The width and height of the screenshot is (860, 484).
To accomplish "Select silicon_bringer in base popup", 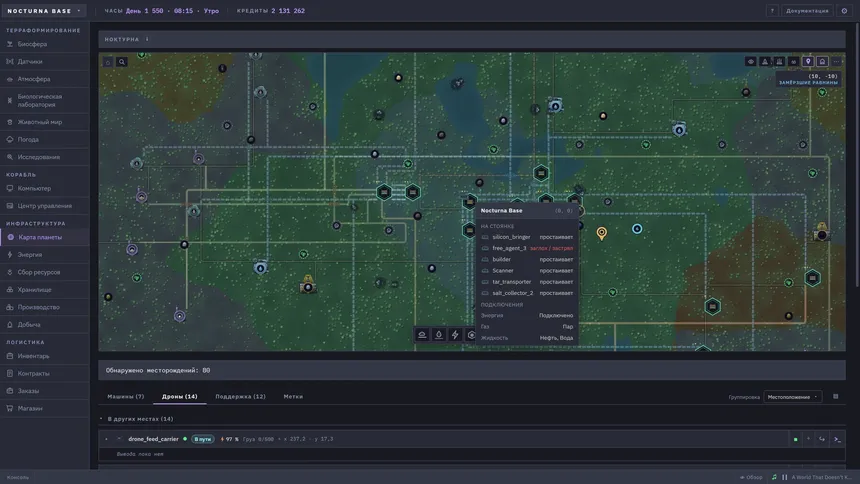I will pyautogui.click(x=527, y=237).
